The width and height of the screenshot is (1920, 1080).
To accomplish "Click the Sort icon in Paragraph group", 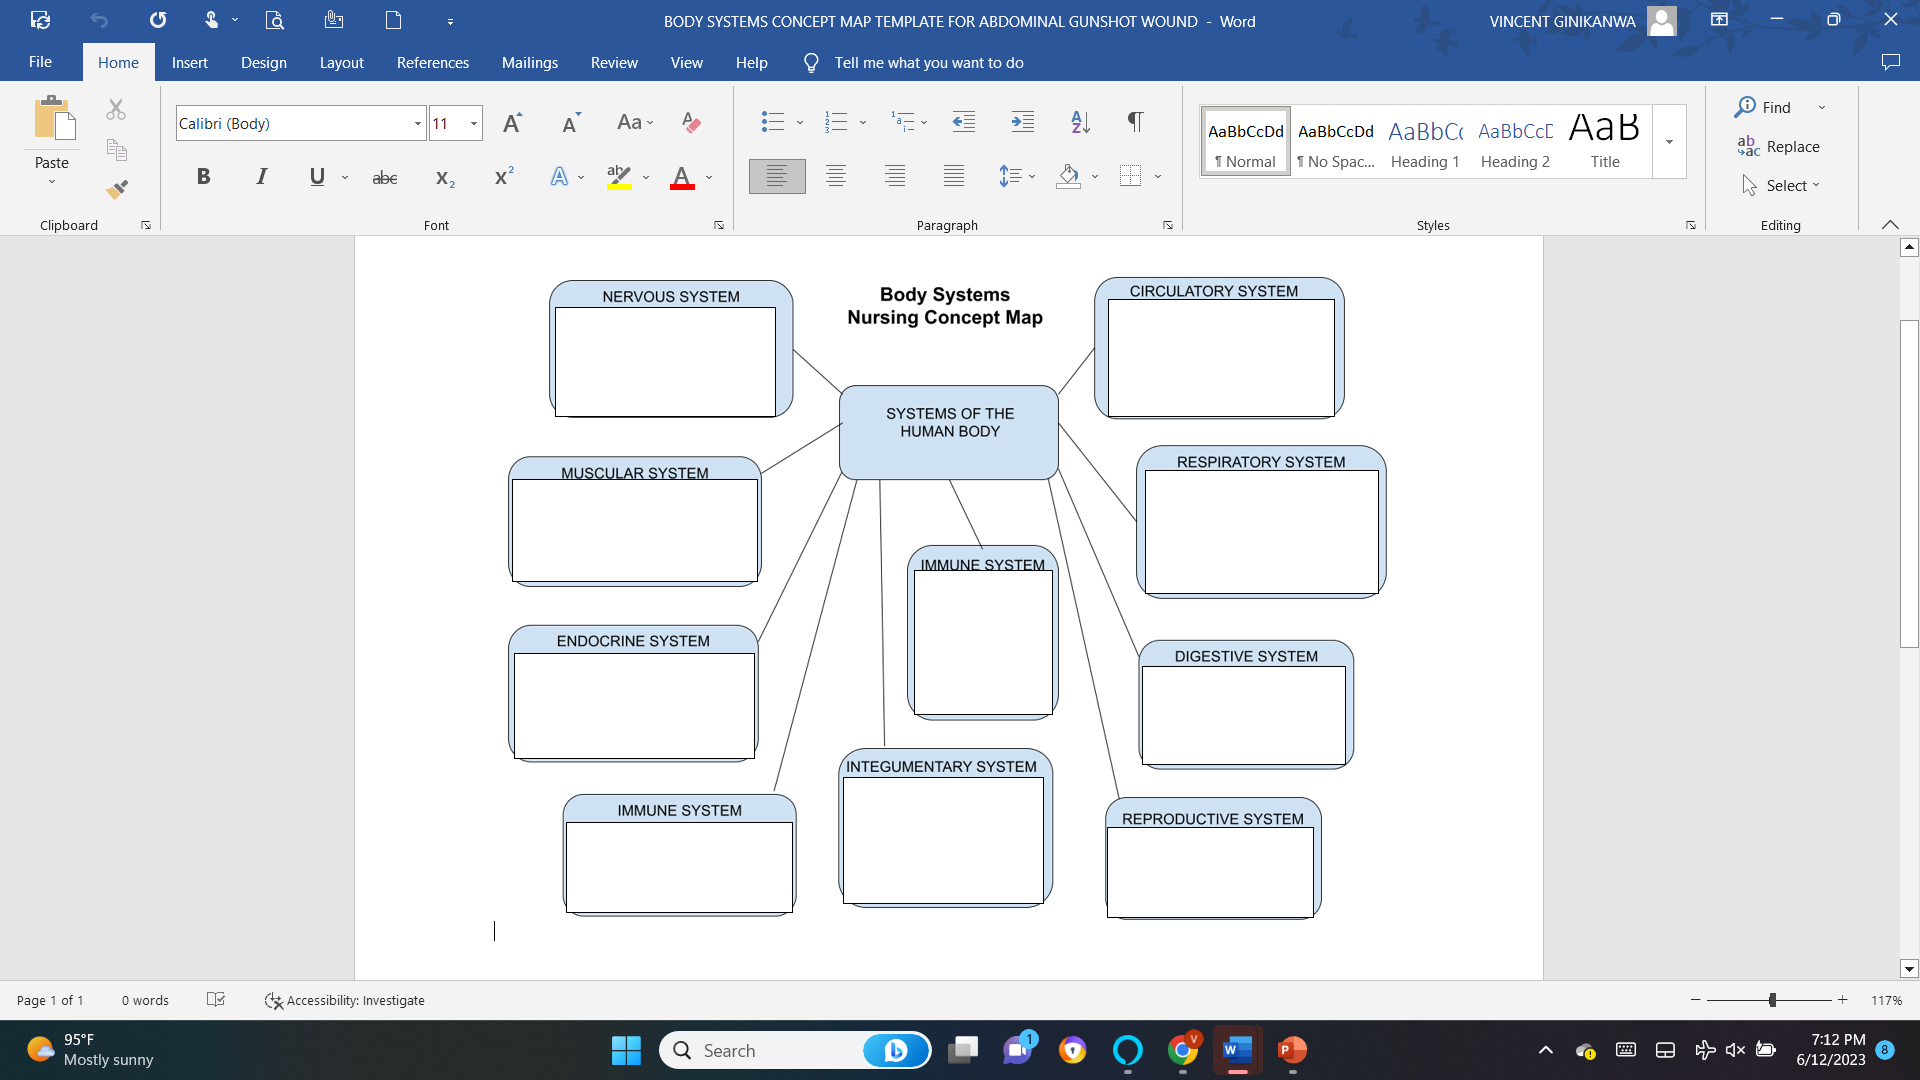I will coord(1079,122).
